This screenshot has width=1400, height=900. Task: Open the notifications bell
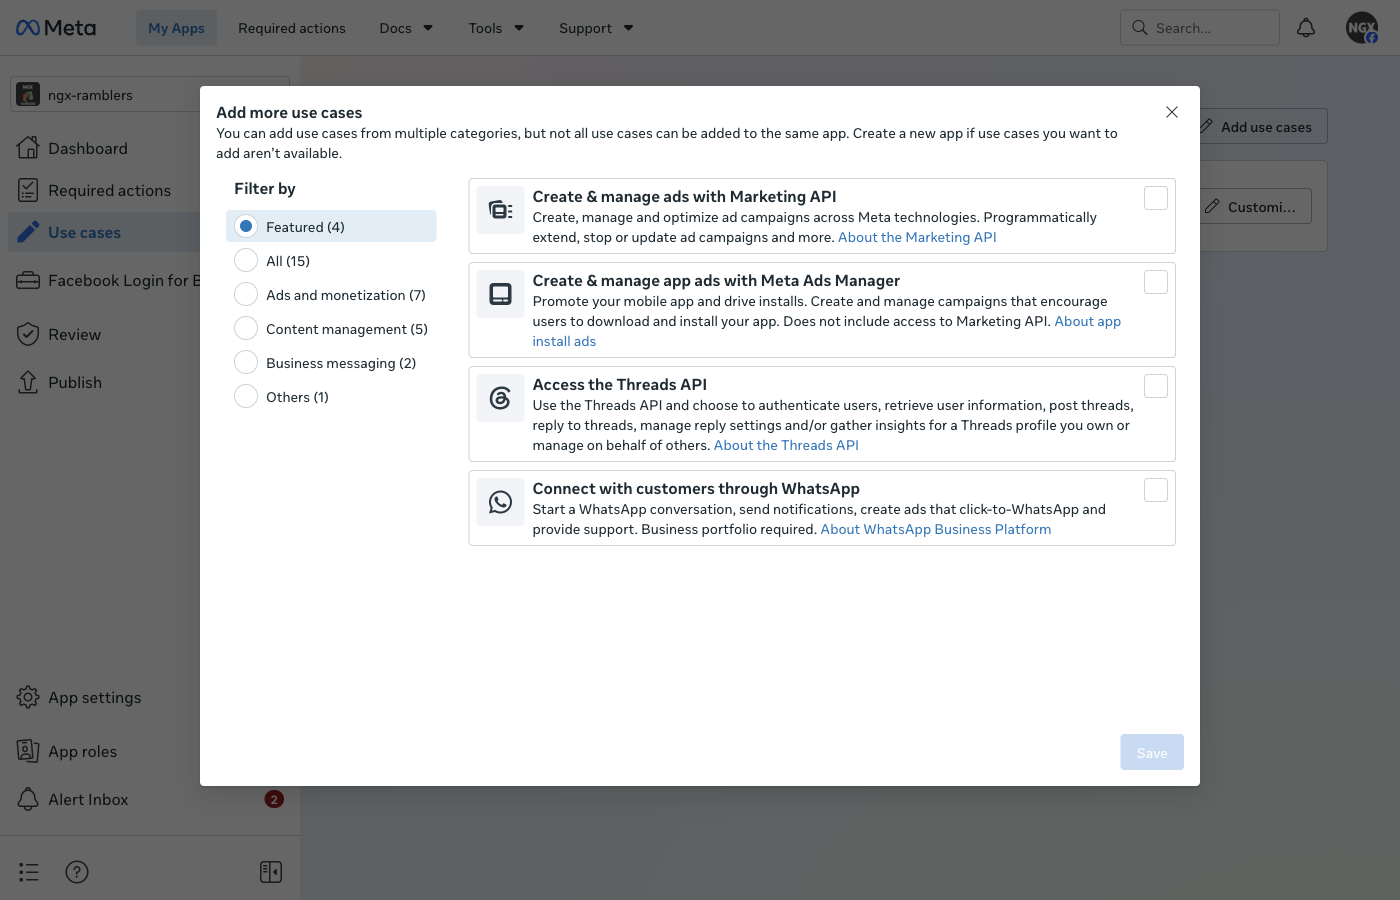click(x=1306, y=28)
